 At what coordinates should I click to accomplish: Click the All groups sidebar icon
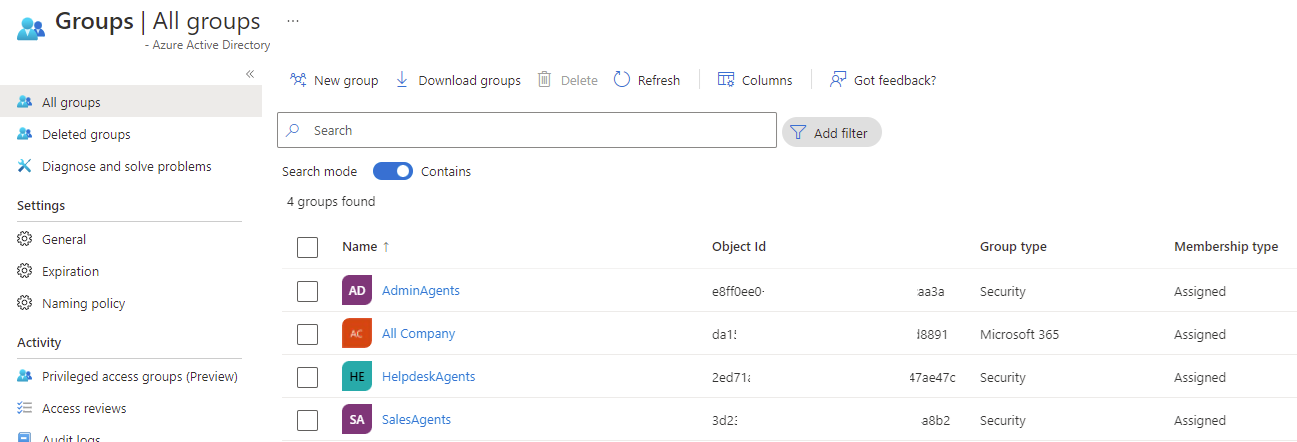pyautogui.click(x=25, y=102)
